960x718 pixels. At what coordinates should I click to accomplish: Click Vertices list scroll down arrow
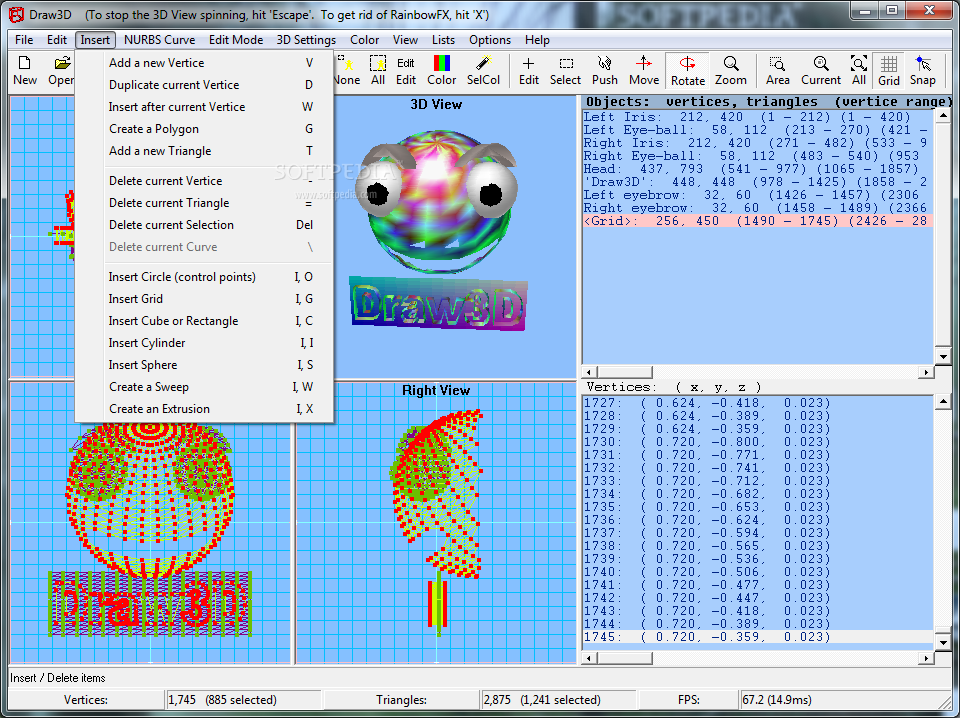(943, 643)
